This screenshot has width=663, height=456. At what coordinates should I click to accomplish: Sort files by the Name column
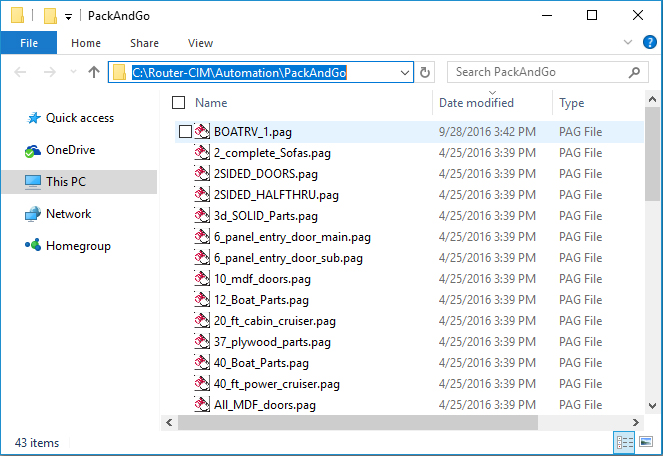(x=211, y=103)
